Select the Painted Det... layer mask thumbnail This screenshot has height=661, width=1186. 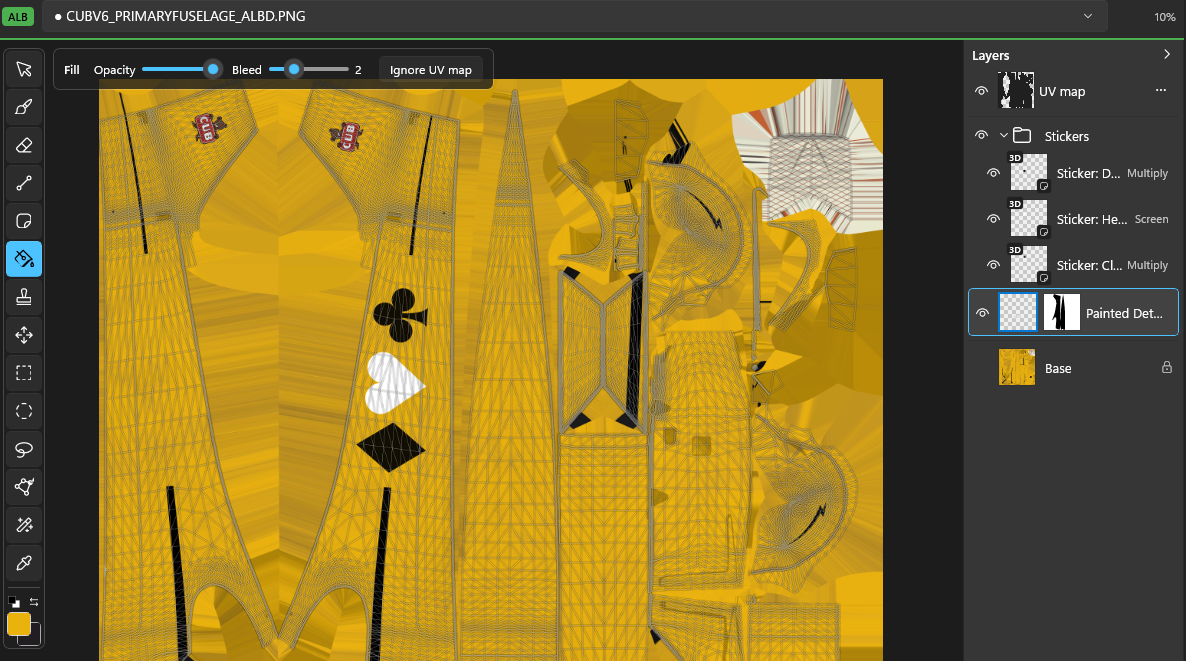coord(1061,312)
